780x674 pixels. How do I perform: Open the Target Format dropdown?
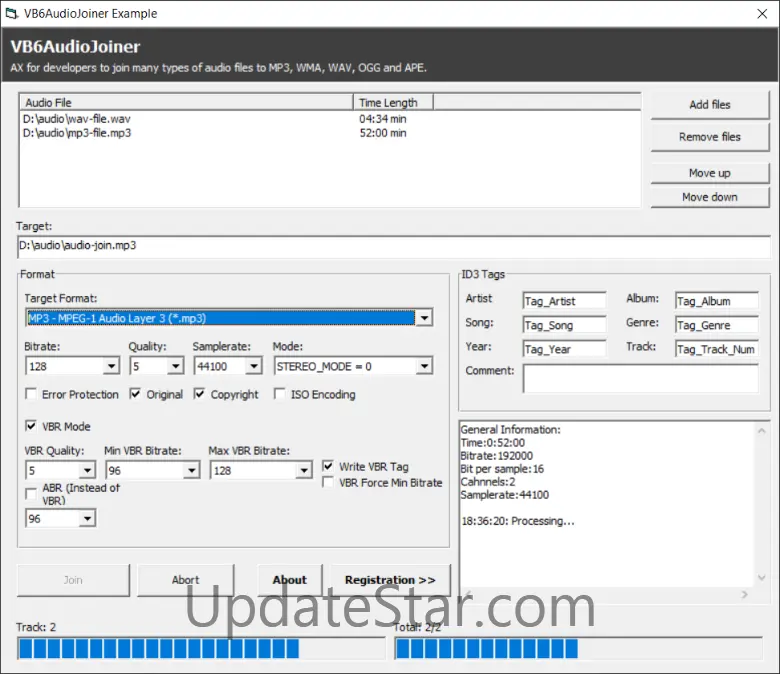click(424, 318)
